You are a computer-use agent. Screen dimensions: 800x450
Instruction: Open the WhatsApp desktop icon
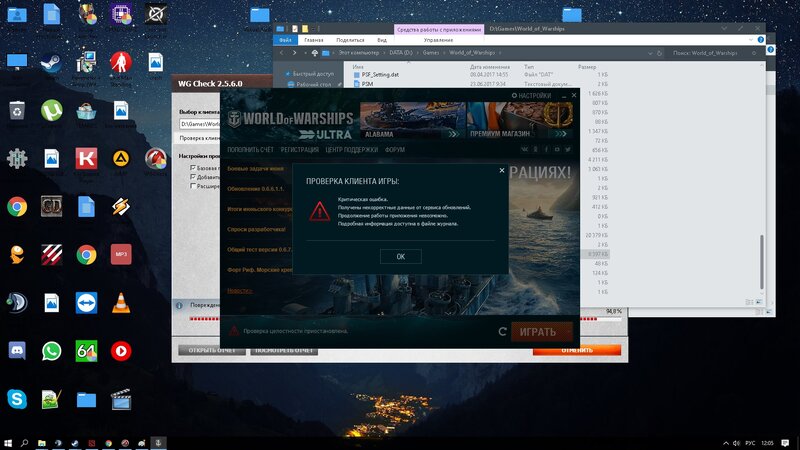pos(51,351)
